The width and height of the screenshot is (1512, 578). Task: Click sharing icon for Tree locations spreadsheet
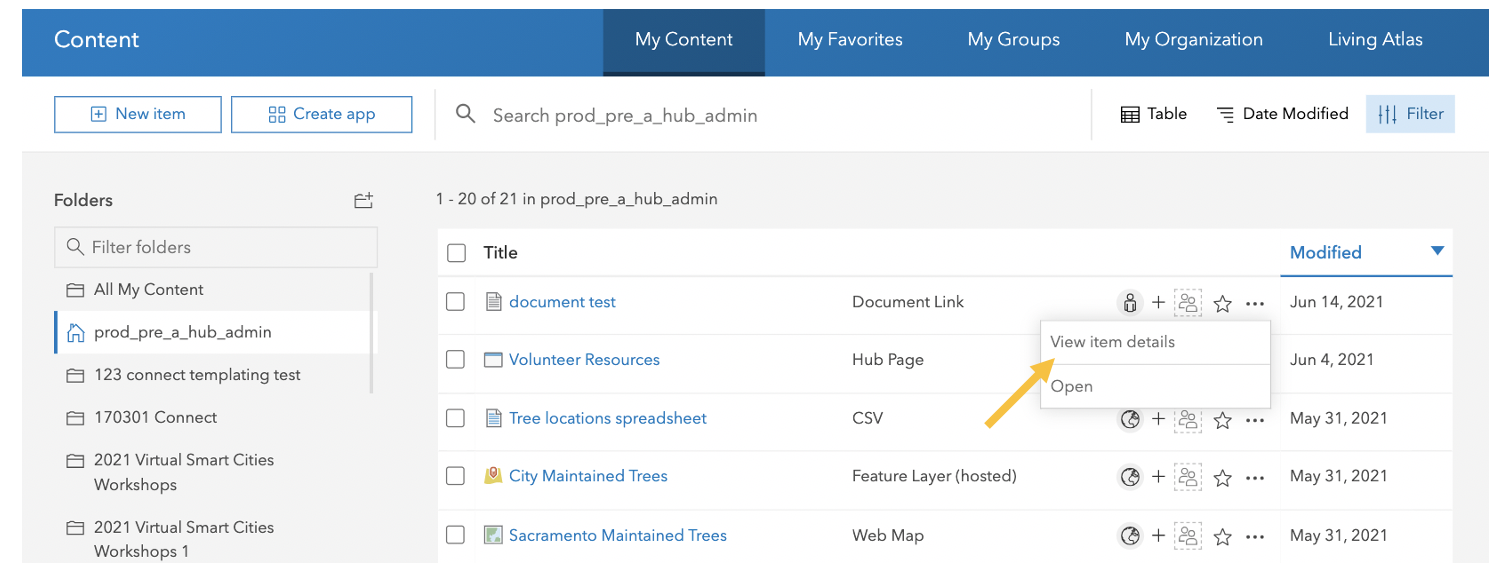[1130, 419]
